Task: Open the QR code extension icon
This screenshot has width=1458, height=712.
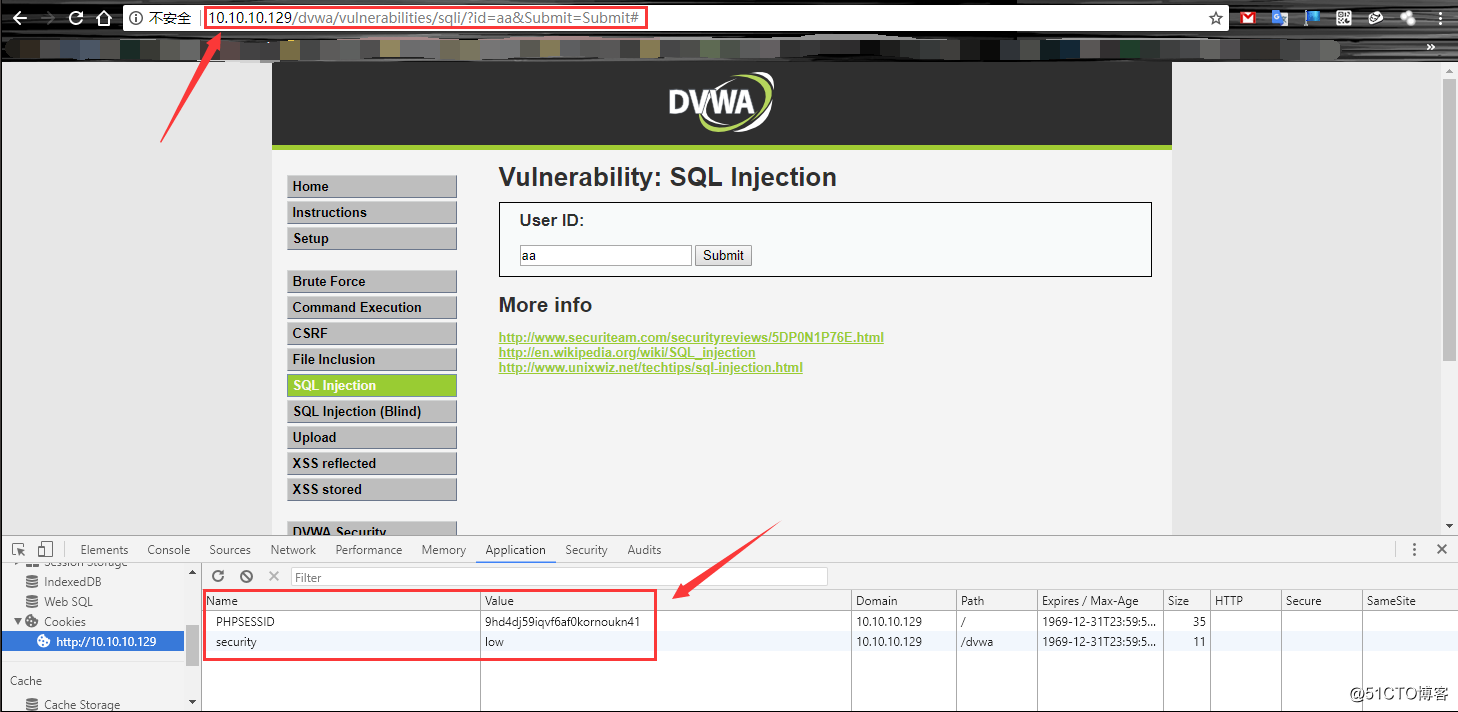Action: (1344, 18)
